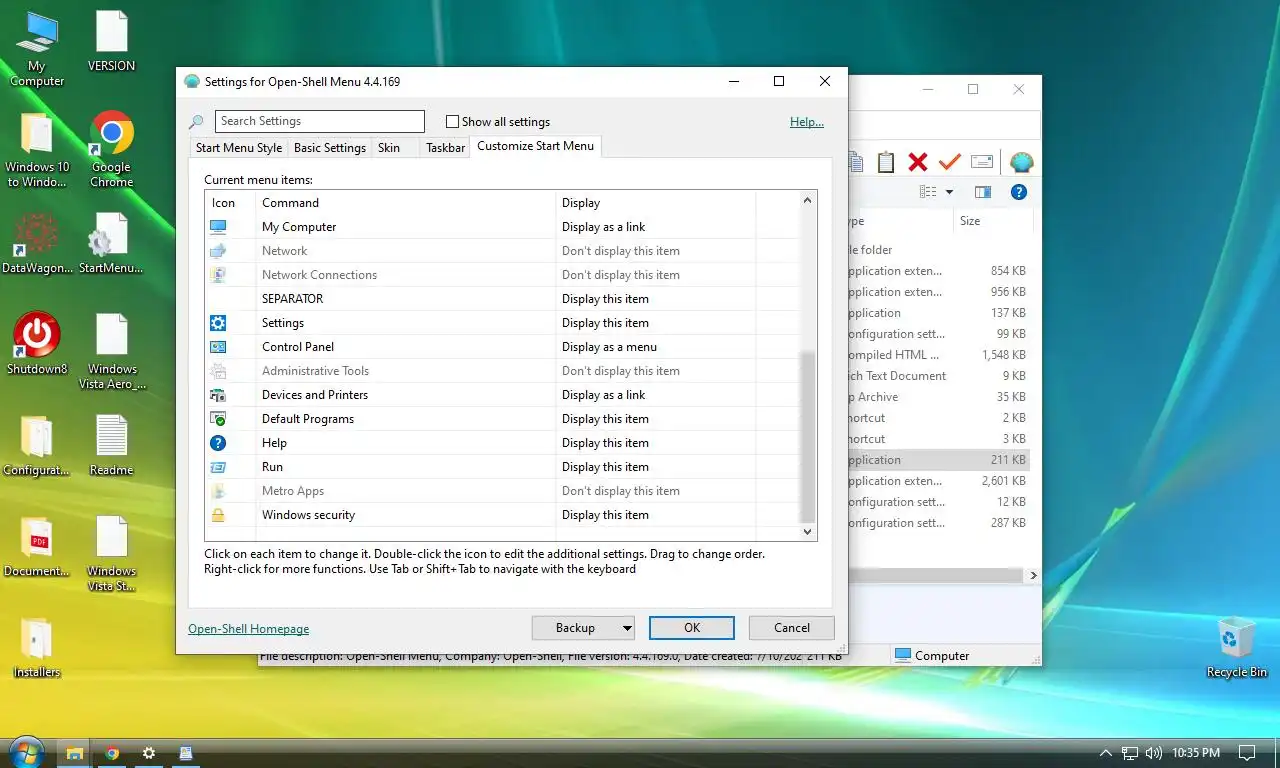Open the Help... link
The height and width of the screenshot is (768, 1280).
[x=807, y=122]
